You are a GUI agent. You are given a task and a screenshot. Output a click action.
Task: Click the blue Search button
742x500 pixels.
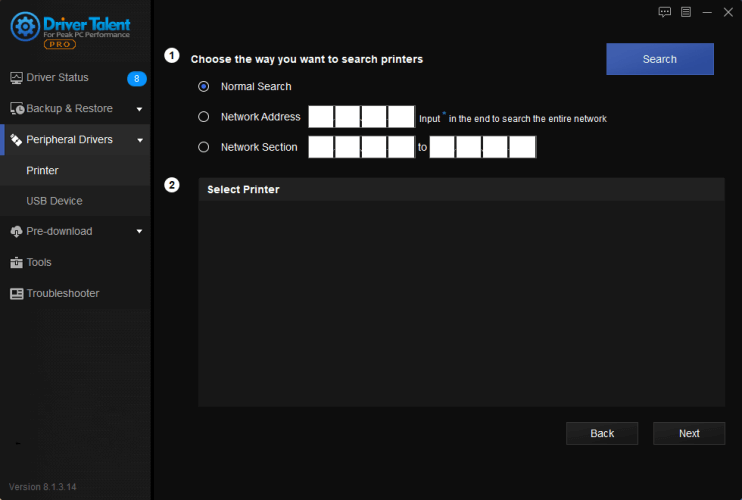(x=660, y=59)
